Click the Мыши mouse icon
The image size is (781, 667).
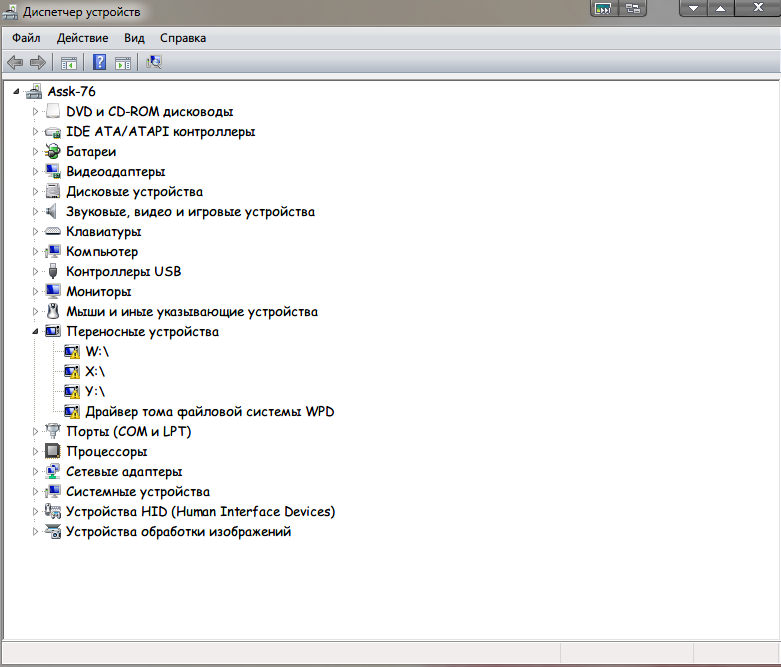pyautogui.click(x=53, y=311)
